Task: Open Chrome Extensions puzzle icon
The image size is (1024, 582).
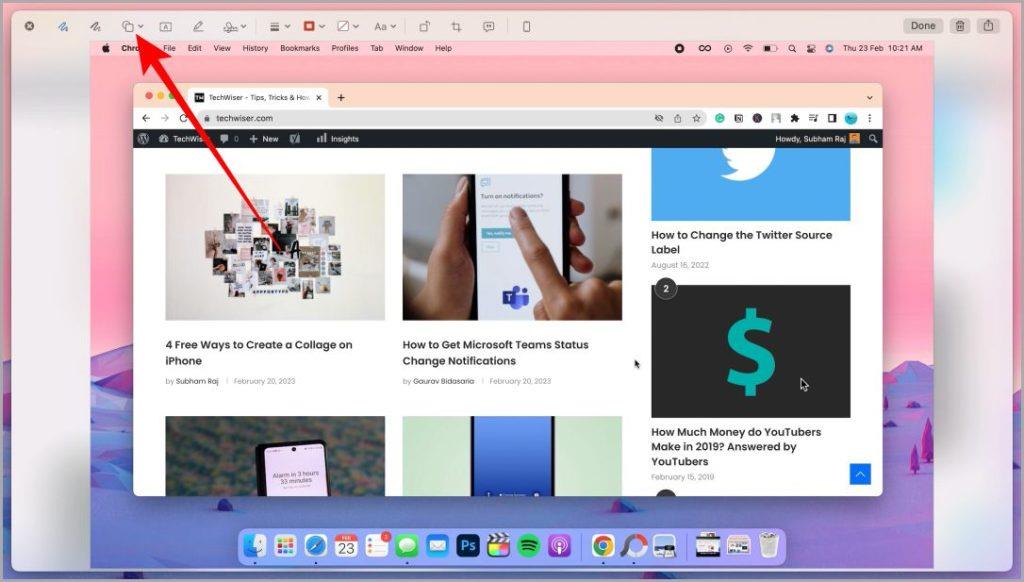Action: 795,118
